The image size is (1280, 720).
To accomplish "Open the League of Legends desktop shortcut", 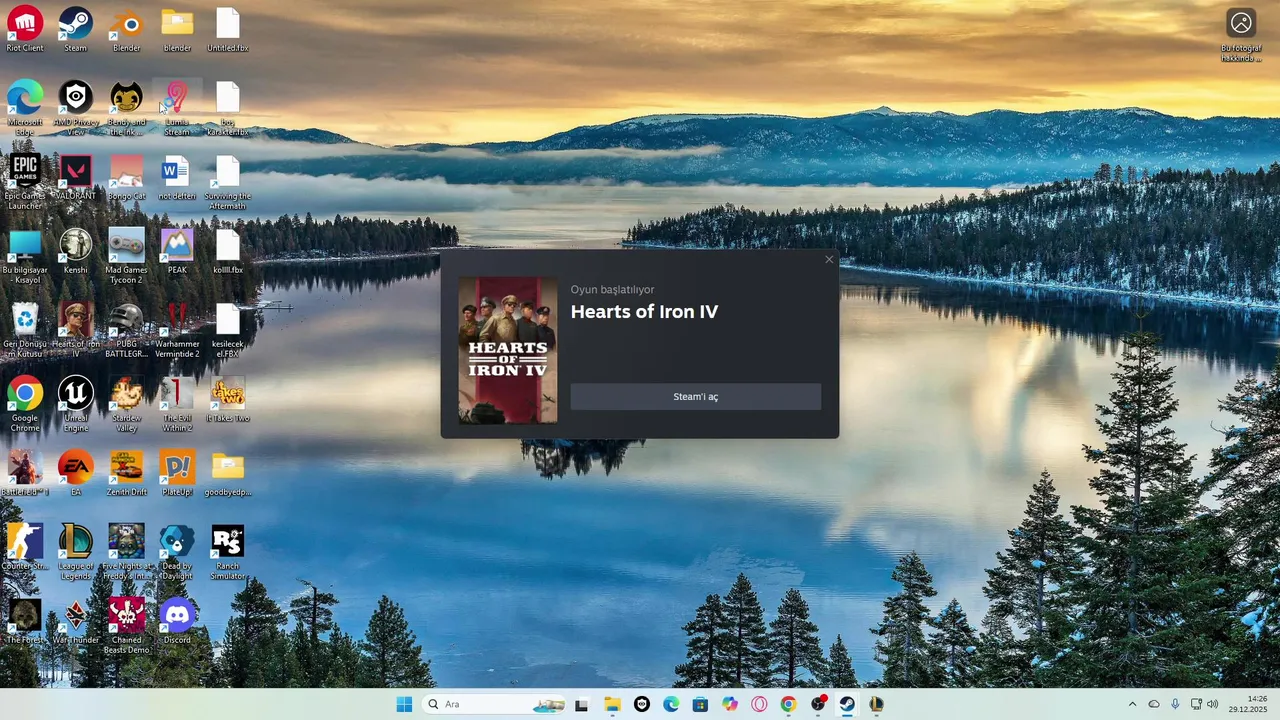I will point(76,552).
